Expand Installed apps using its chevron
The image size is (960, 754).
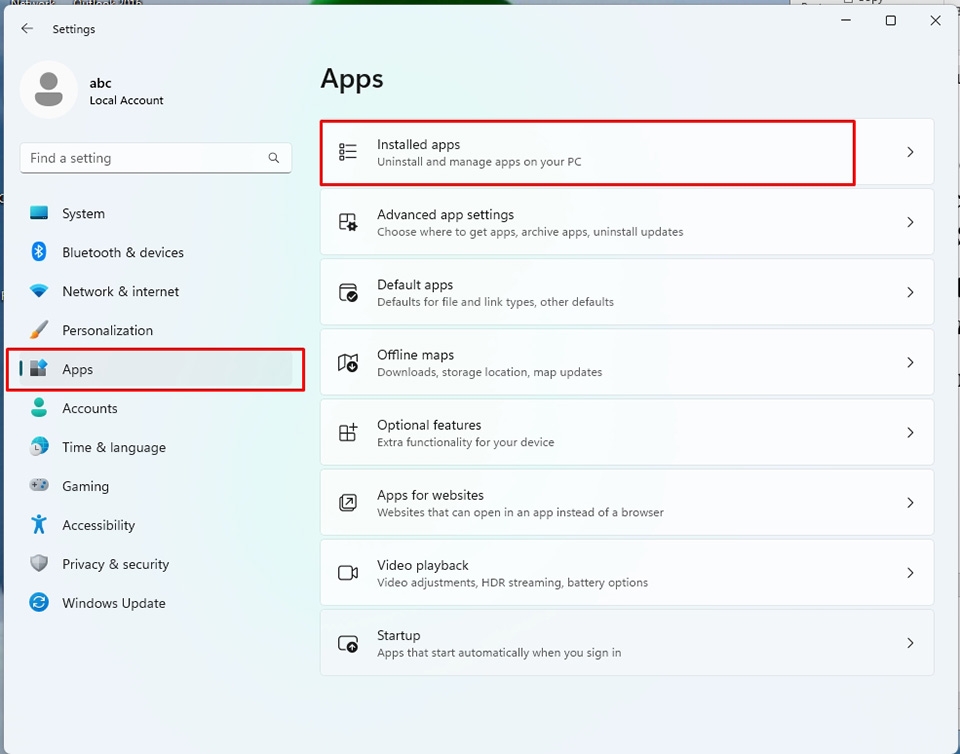click(x=910, y=152)
